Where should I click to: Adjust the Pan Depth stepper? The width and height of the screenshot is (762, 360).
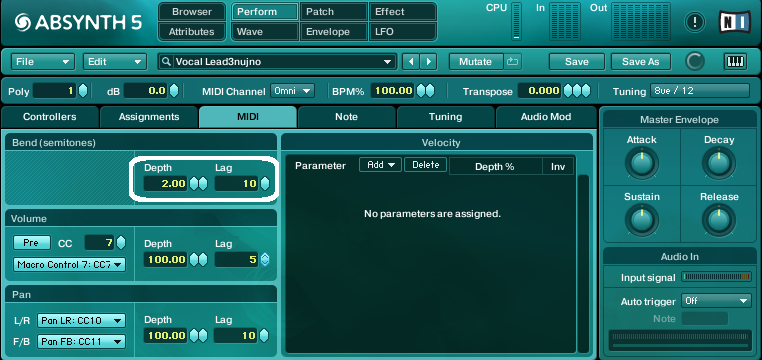point(198,335)
